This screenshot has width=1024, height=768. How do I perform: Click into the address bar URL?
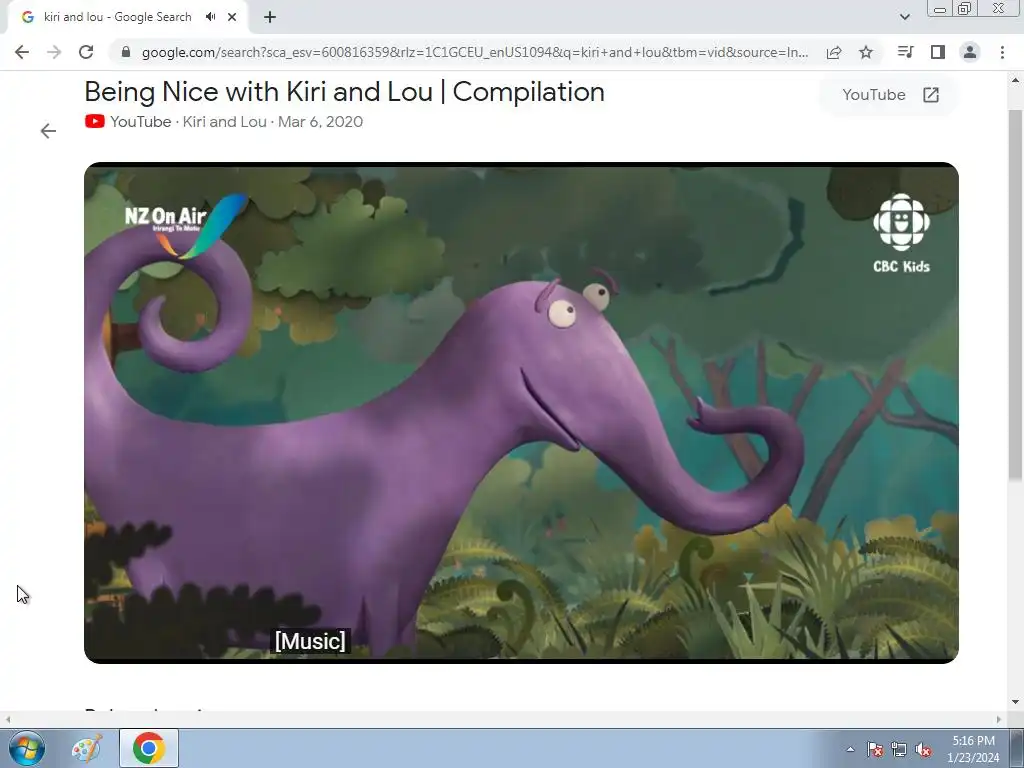pyautogui.click(x=475, y=52)
